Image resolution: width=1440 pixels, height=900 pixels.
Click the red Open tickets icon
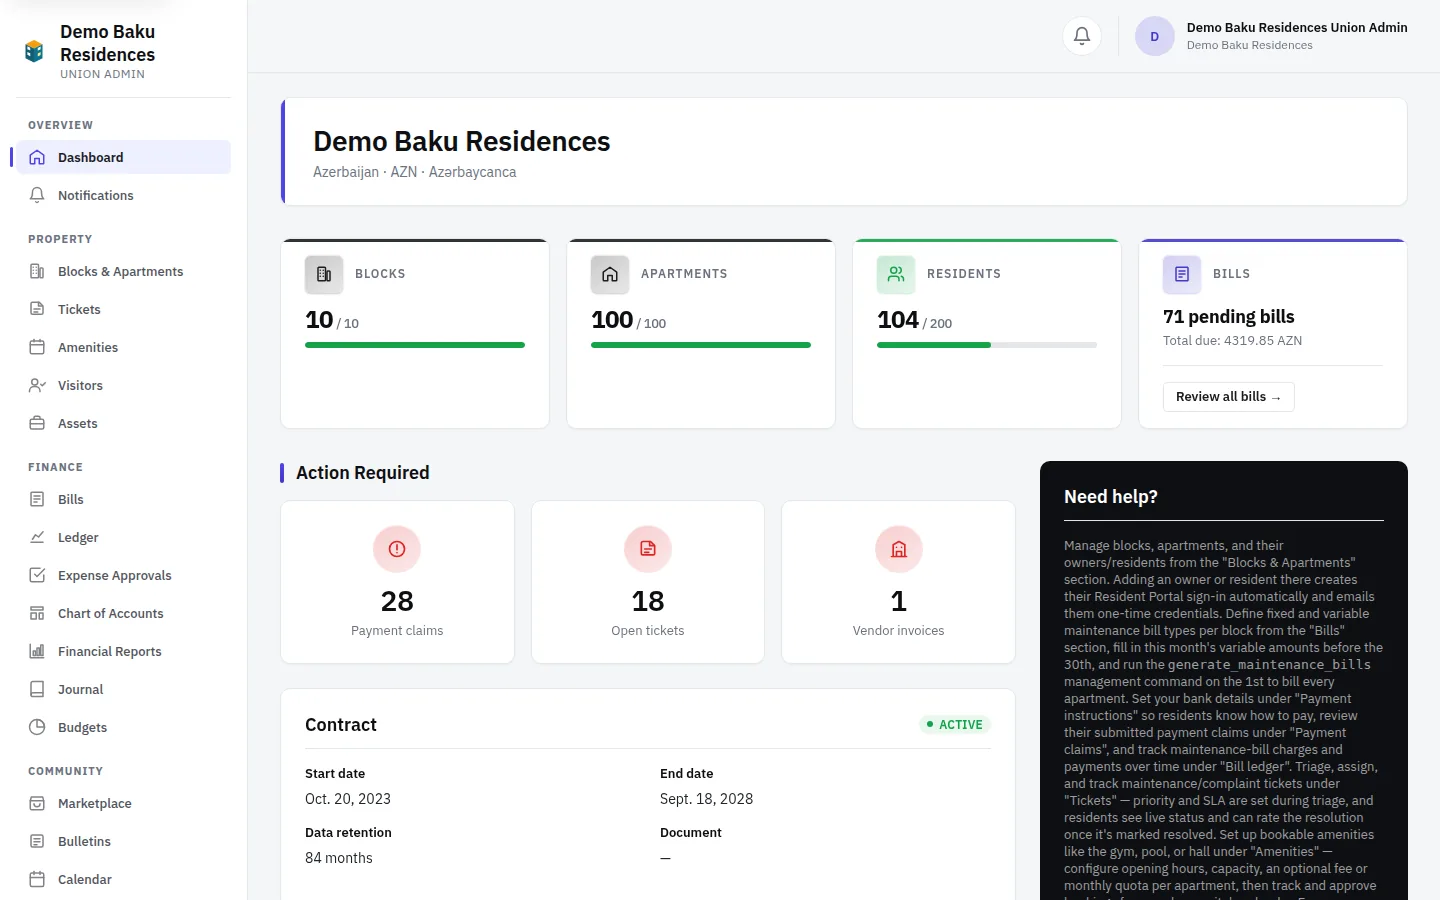click(648, 549)
